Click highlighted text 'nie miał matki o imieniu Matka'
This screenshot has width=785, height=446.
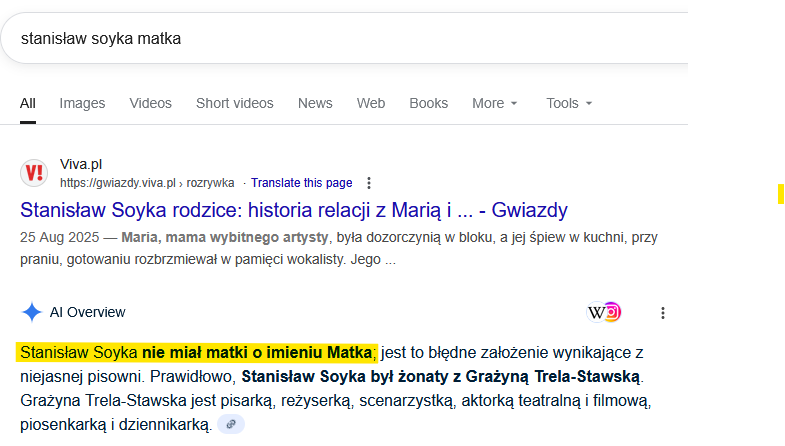(257, 352)
